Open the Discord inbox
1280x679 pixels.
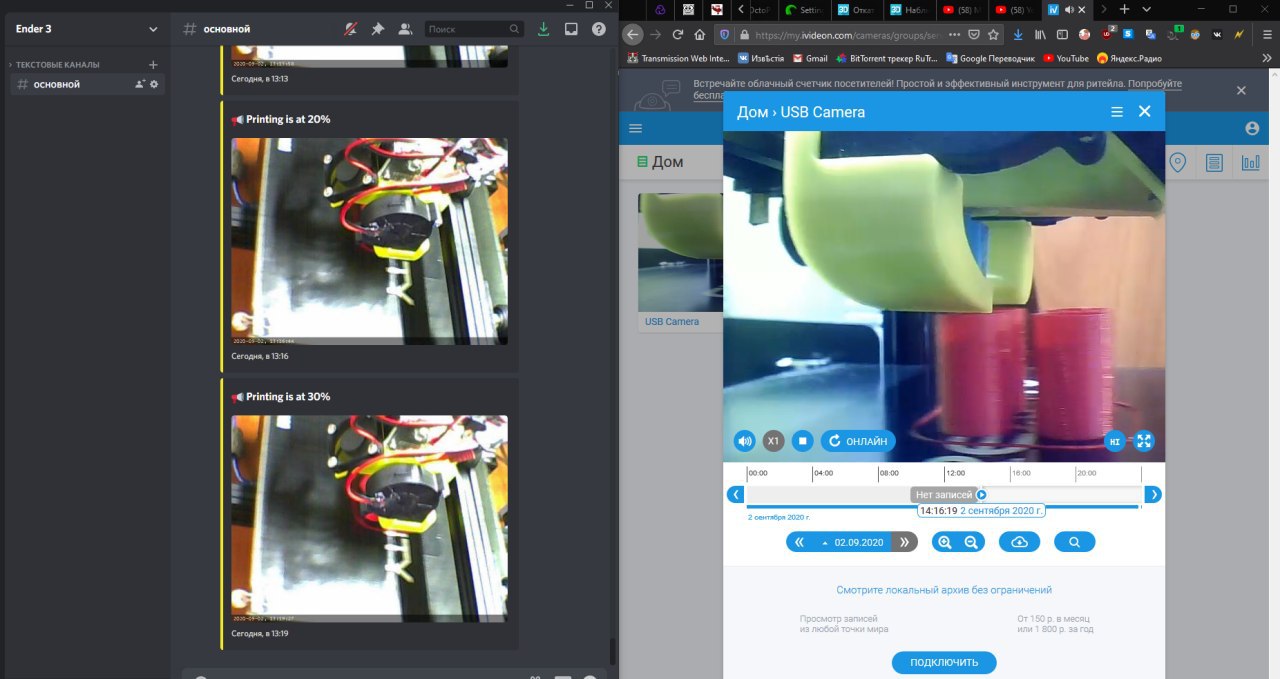pyautogui.click(x=571, y=29)
